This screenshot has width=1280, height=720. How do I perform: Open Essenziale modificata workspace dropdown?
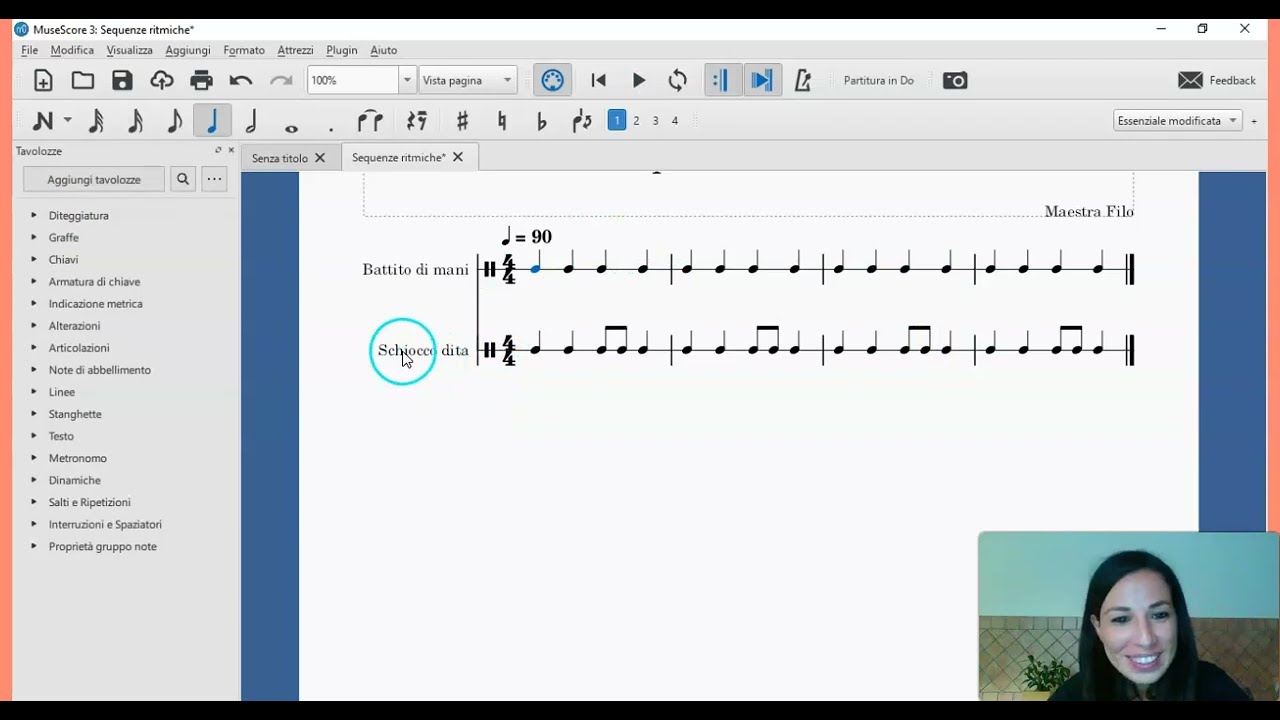pyautogui.click(x=1178, y=120)
